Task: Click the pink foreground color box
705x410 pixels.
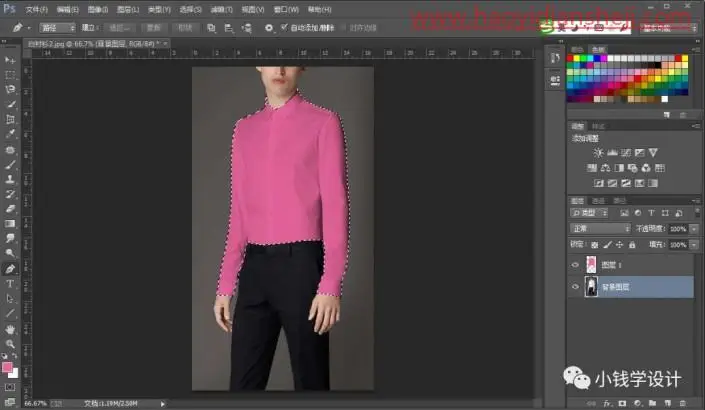Action: tap(7, 367)
